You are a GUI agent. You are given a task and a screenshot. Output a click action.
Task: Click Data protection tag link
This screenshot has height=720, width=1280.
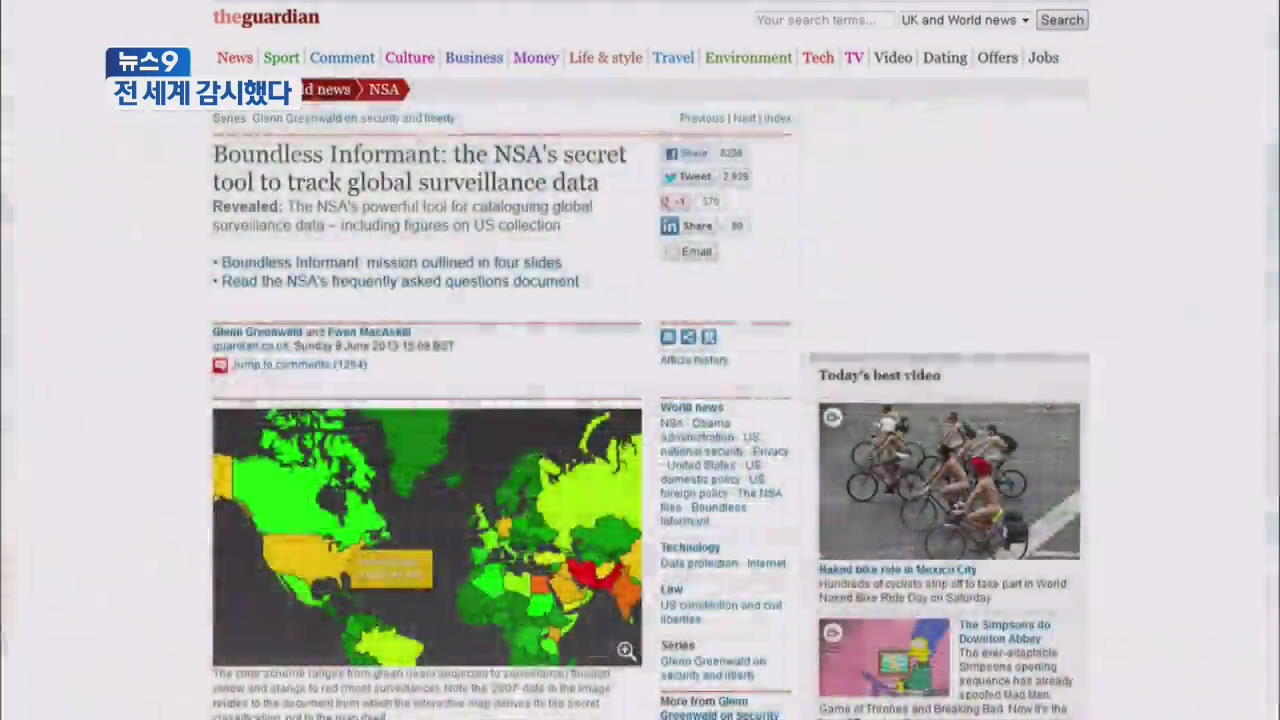pyautogui.click(x=699, y=564)
